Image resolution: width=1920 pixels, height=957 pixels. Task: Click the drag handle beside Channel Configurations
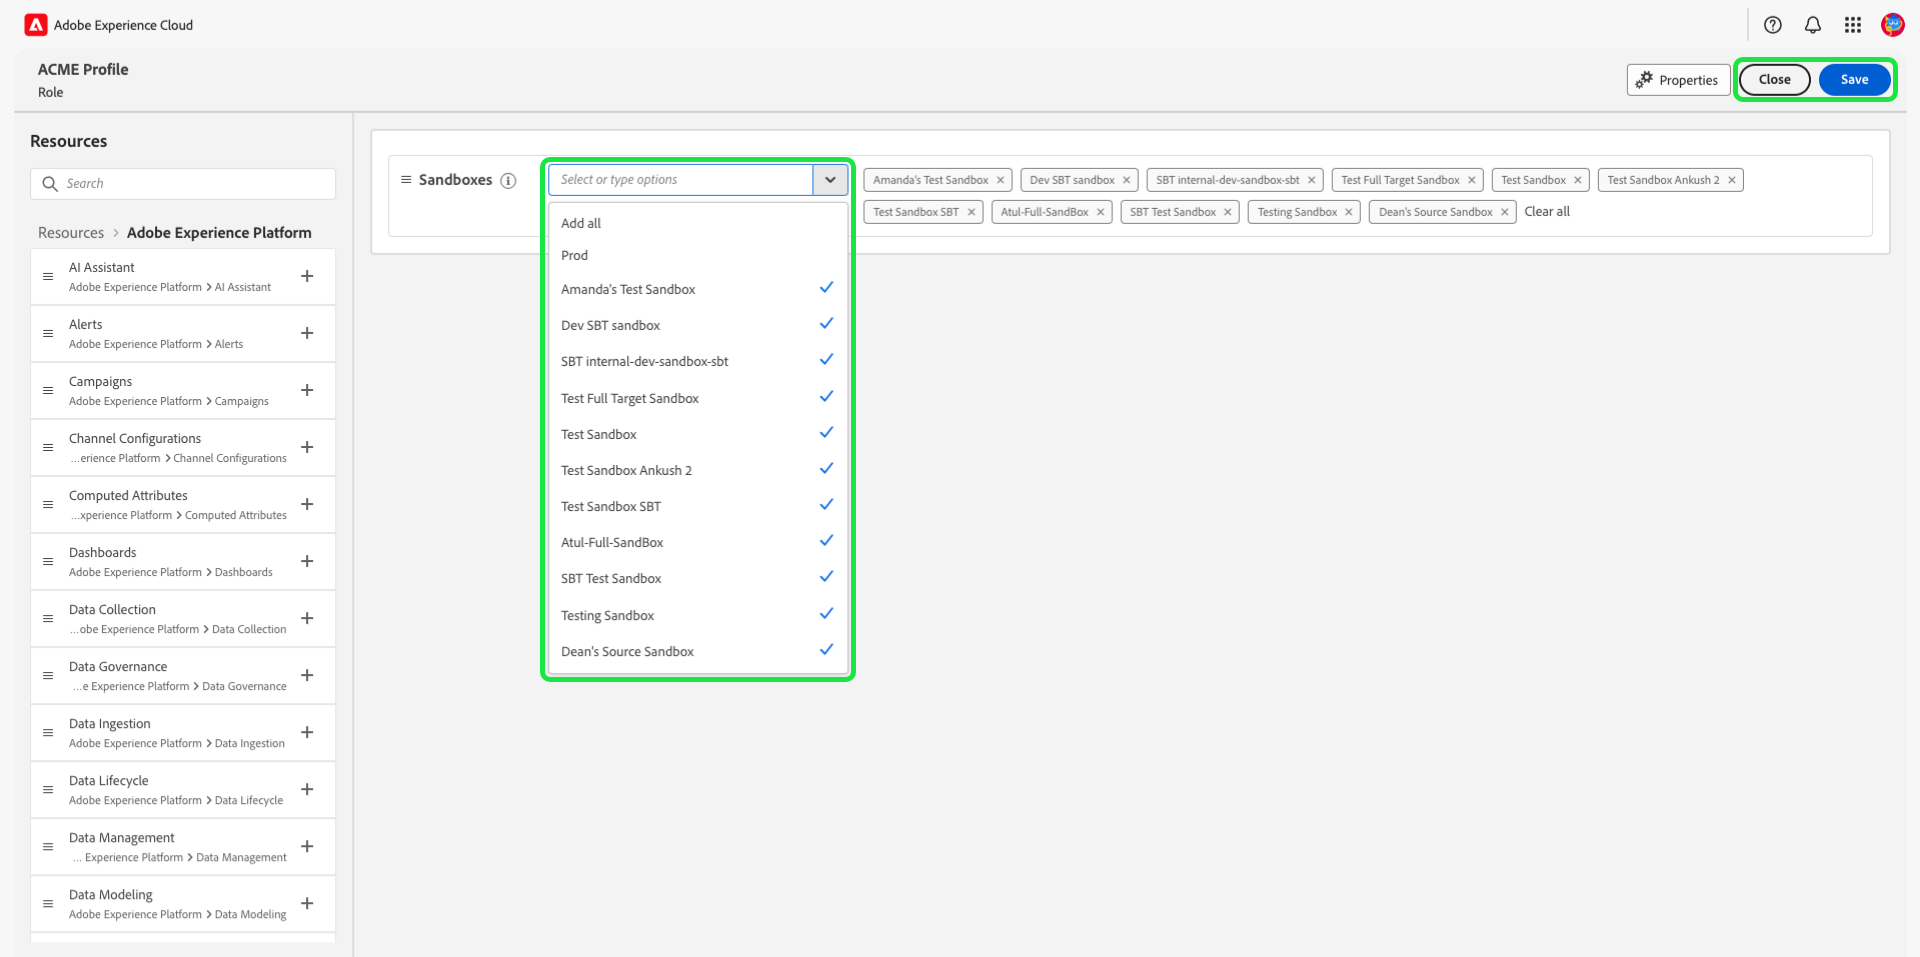coord(48,447)
